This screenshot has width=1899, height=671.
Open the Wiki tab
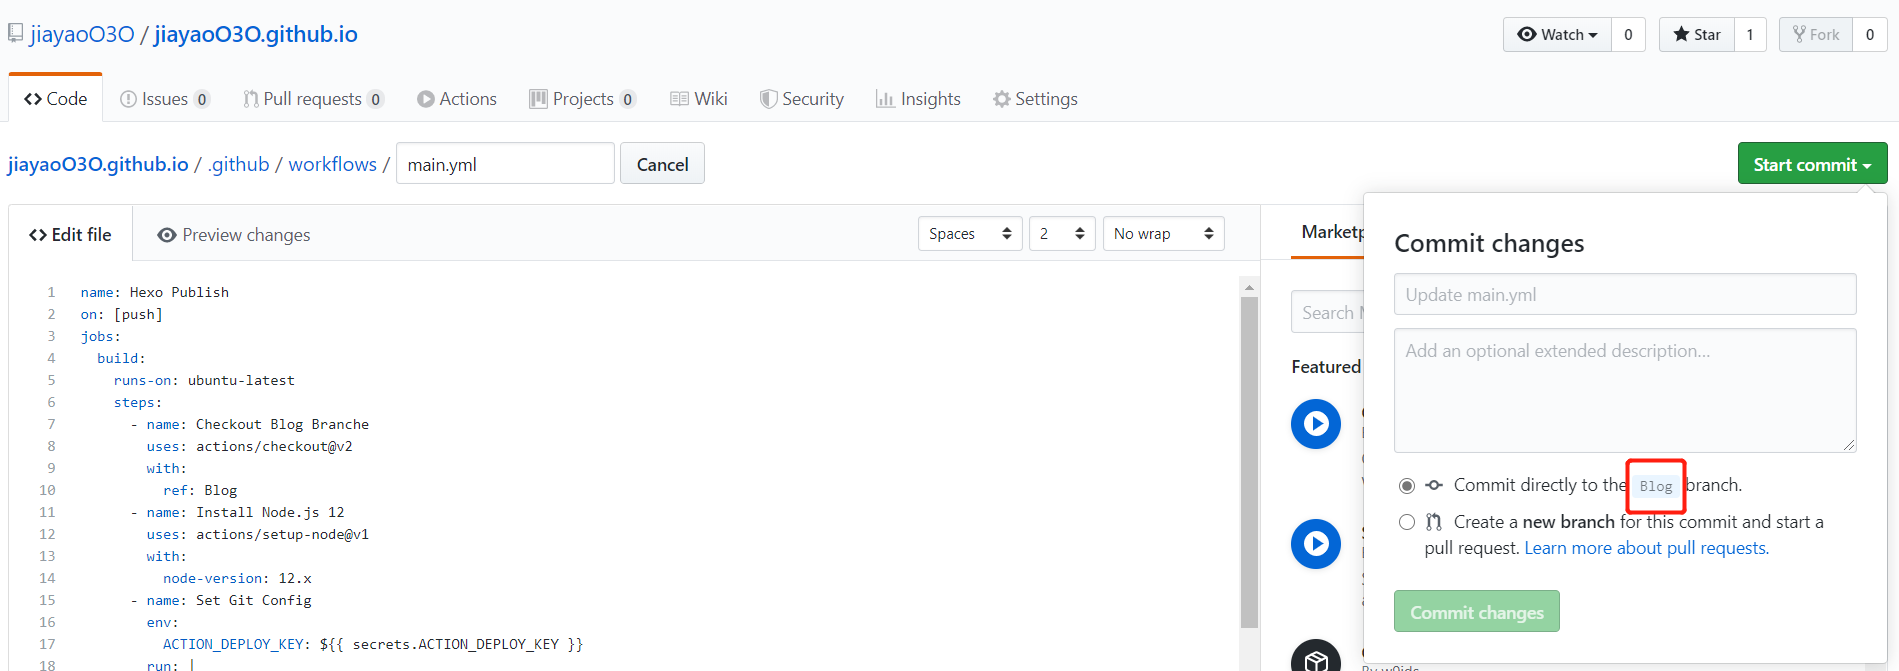[699, 99]
